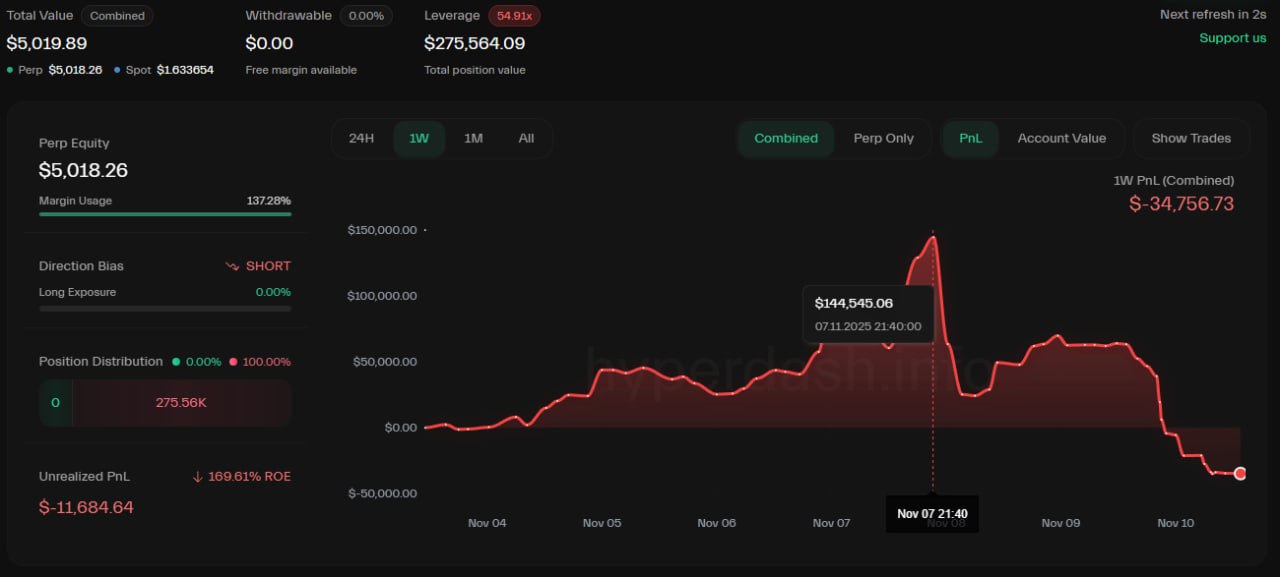Viewport: 1280px width, 577px height.
Task: Switch to the 1M time range
Action: pyautogui.click(x=473, y=139)
